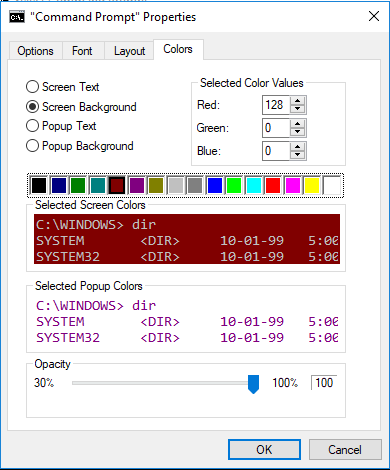The height and width of the screenshot is (470, 390).
Task: Select the bright yellow color swatch
Action: pyautogui.click(x=312, y=185)
